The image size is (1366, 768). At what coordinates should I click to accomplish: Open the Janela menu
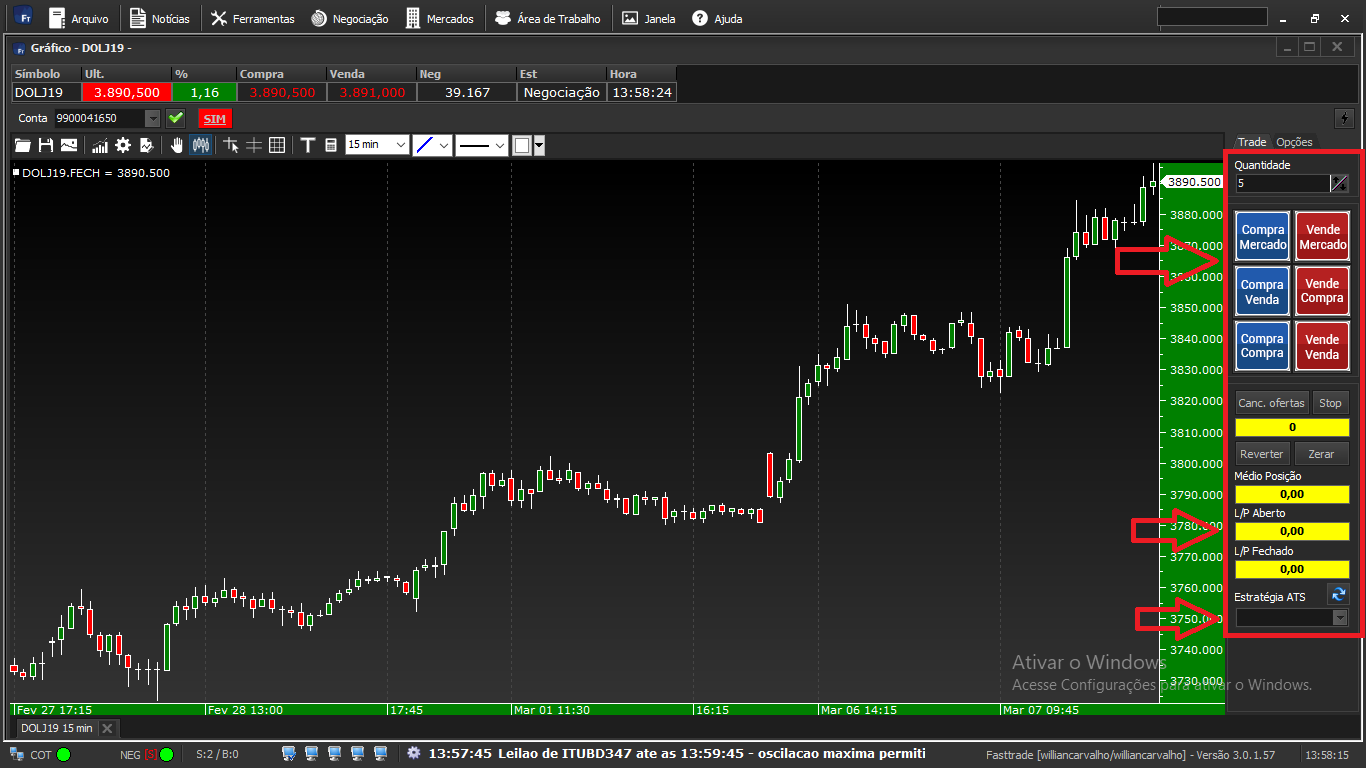coord(648,18)
